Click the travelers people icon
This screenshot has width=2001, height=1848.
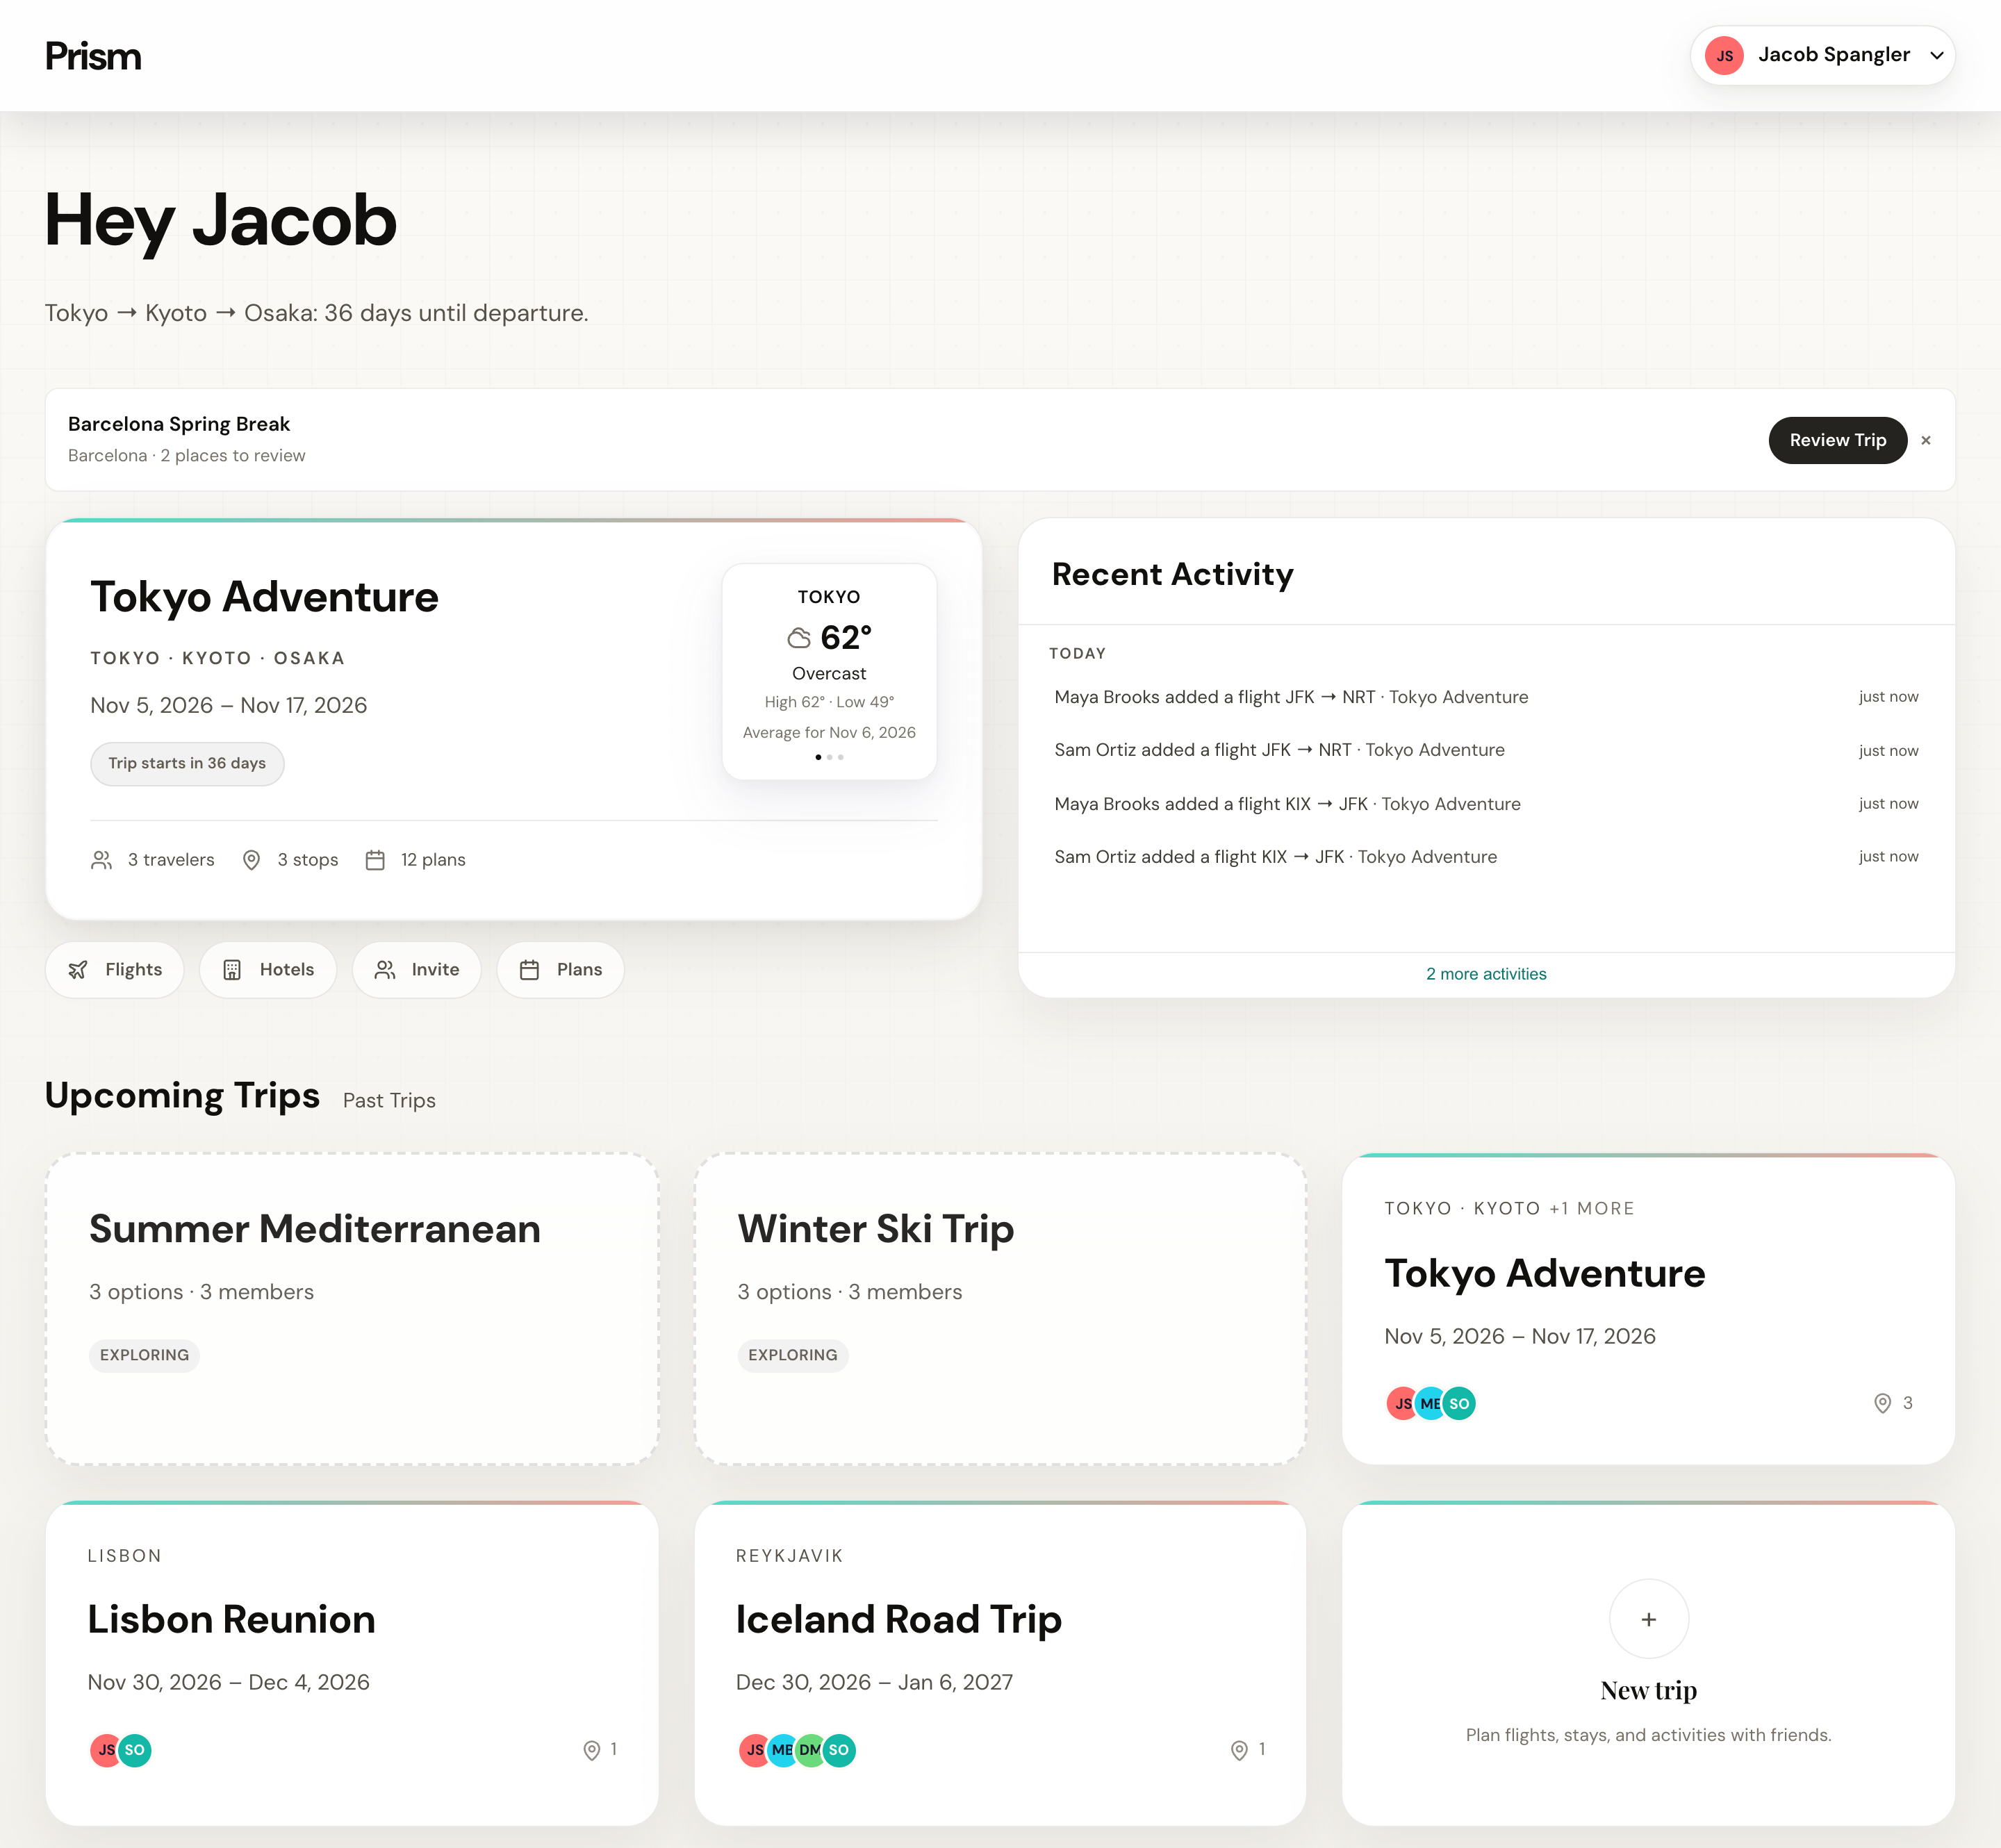[102, 860]
